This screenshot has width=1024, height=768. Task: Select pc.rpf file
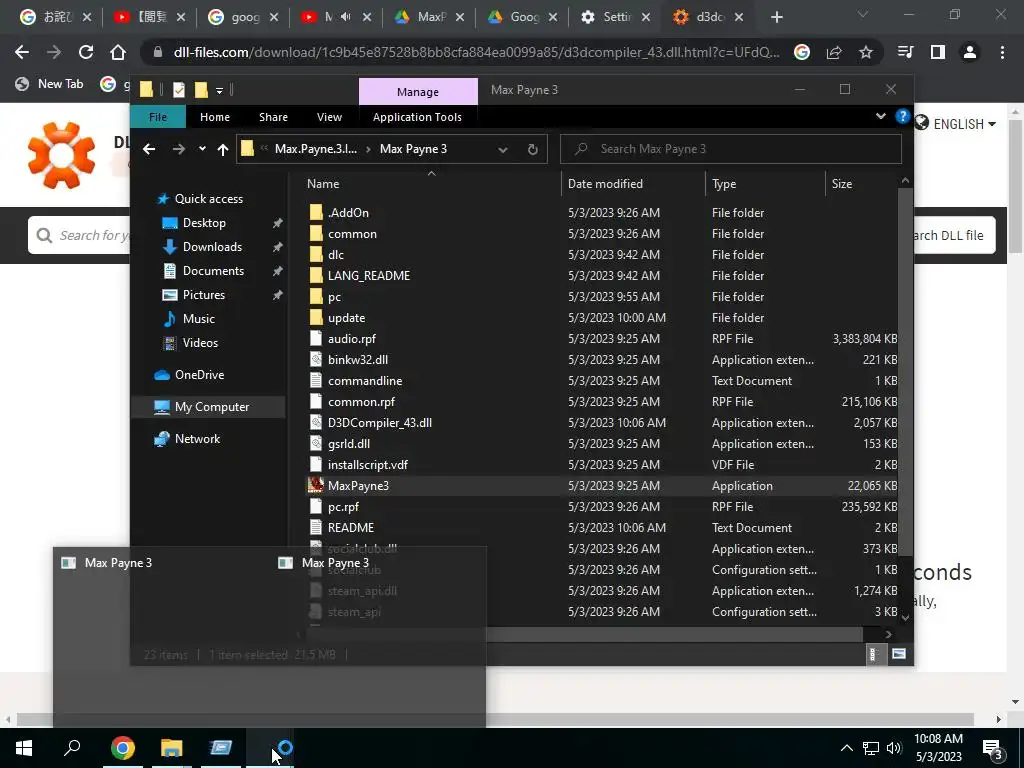[344, 507]
